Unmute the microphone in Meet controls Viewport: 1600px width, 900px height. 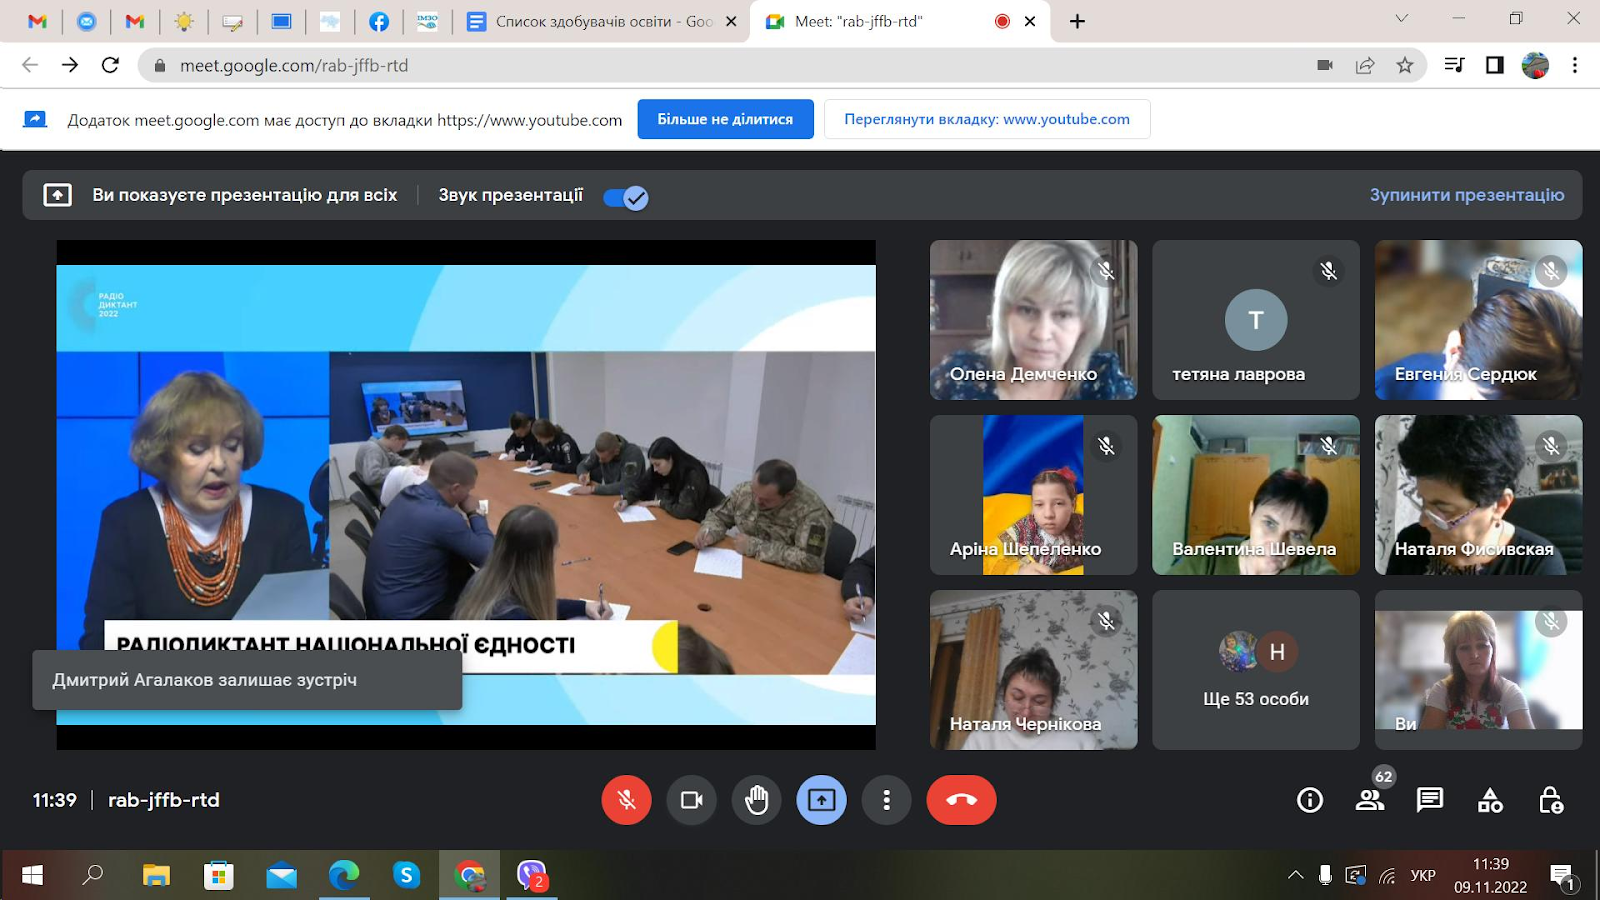click(x=626, y=800)
